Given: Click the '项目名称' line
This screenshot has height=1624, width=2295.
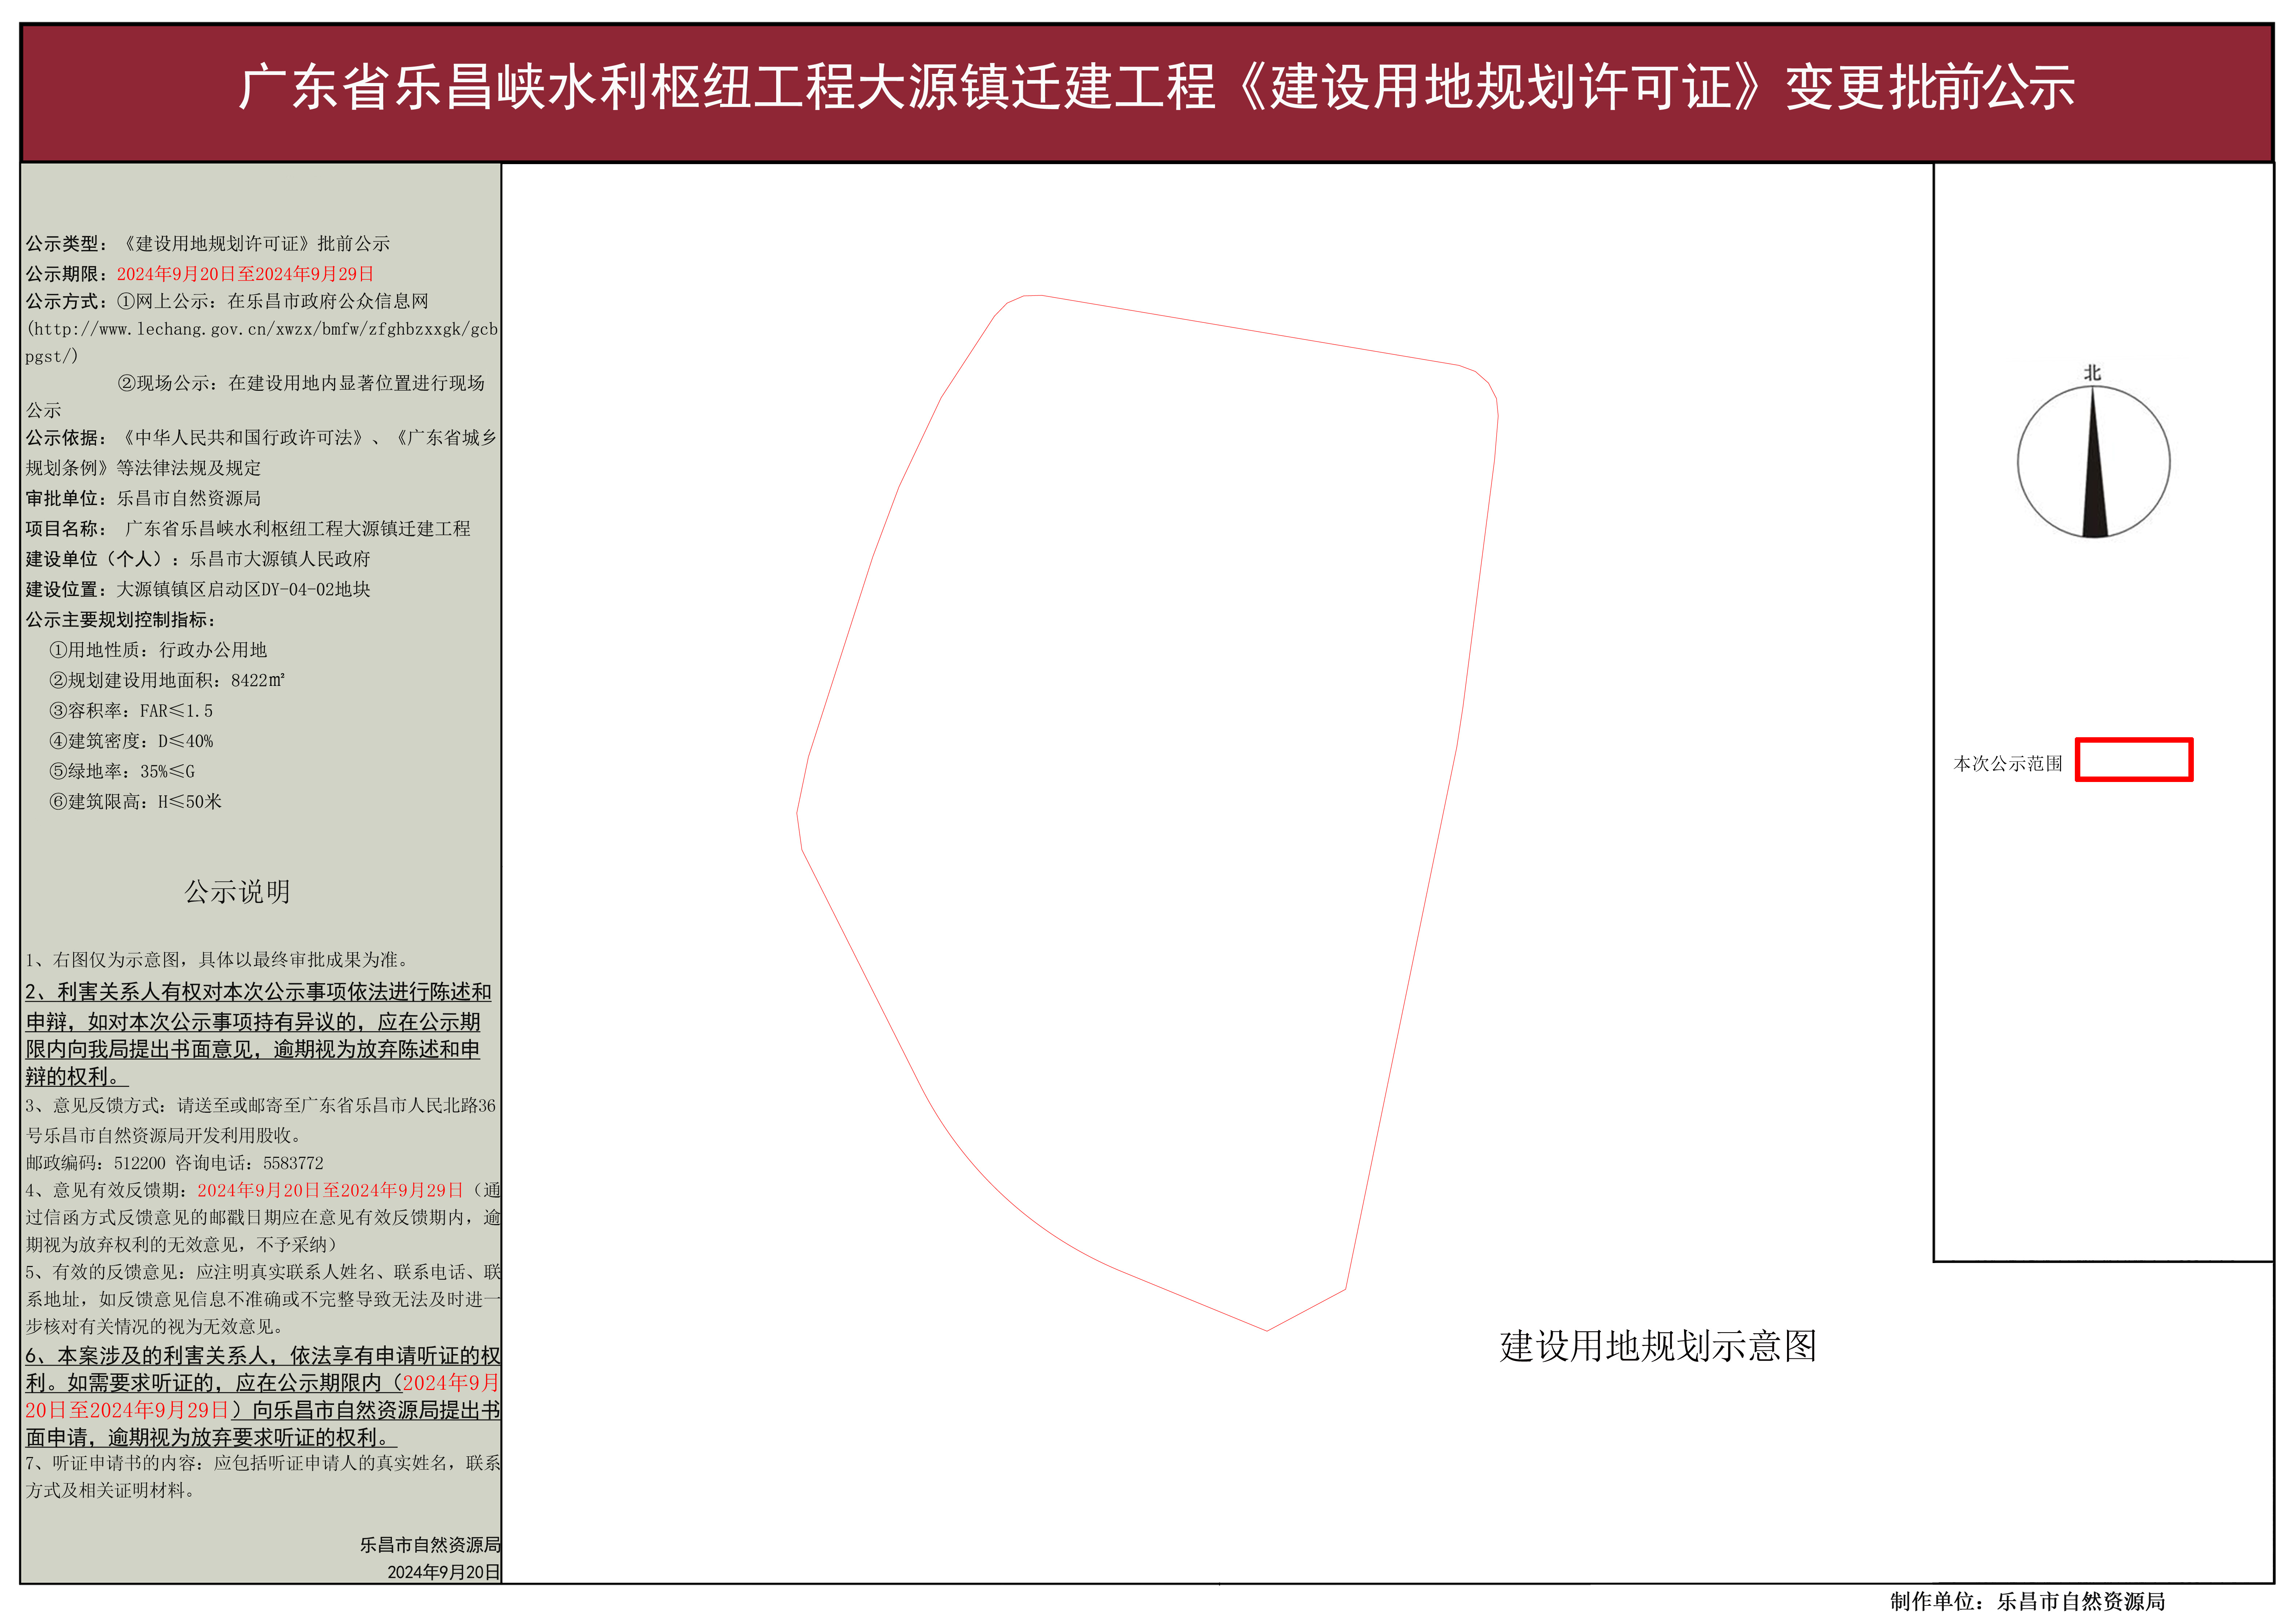Looking at the screenshot, I should click(x=248, y=529).
